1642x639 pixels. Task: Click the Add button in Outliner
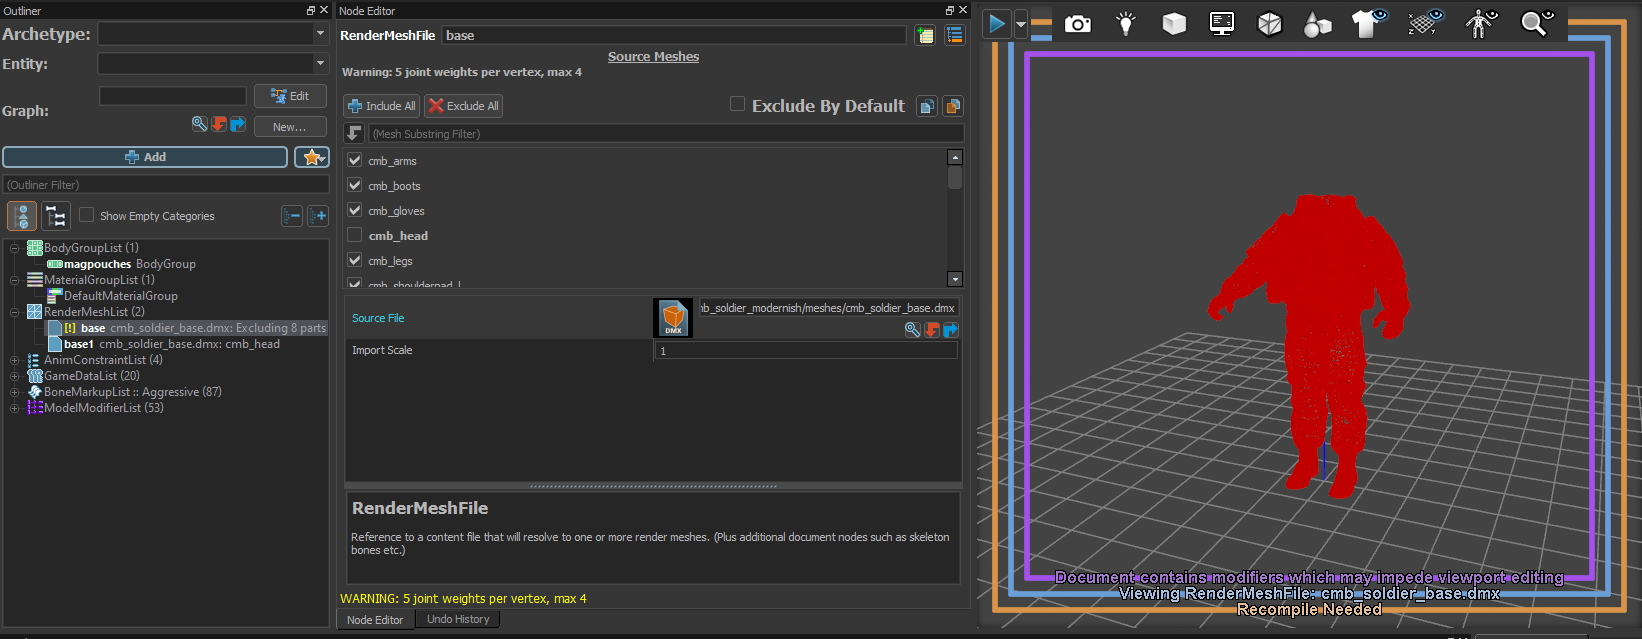(145, 157)
